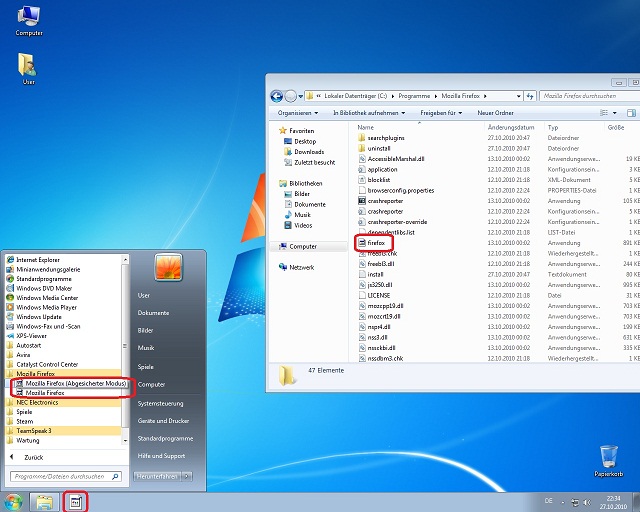Image resolution: width=640 pixels, height=512 pixels.
Task: Click Lokaler Datenträger (C:) breadcrumb
Action: [356, 96]
